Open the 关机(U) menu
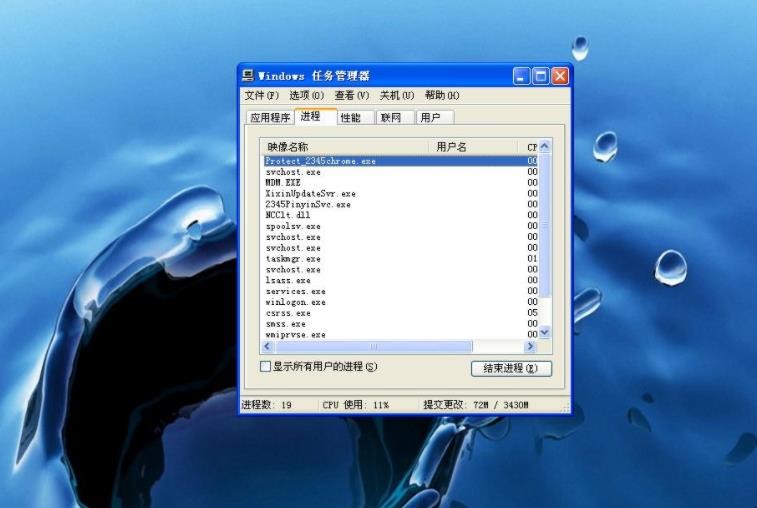757x508 pixels. click(x=397, y=96)
